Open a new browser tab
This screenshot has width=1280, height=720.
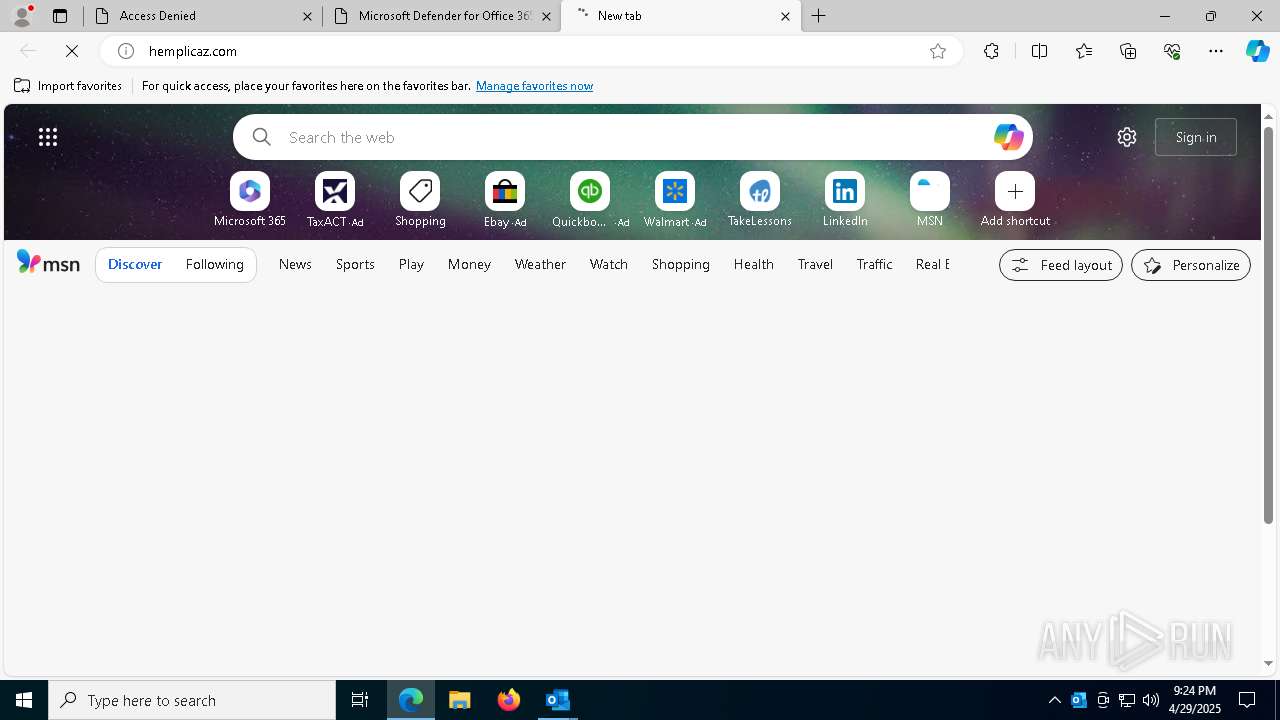(x=819, y=16)
